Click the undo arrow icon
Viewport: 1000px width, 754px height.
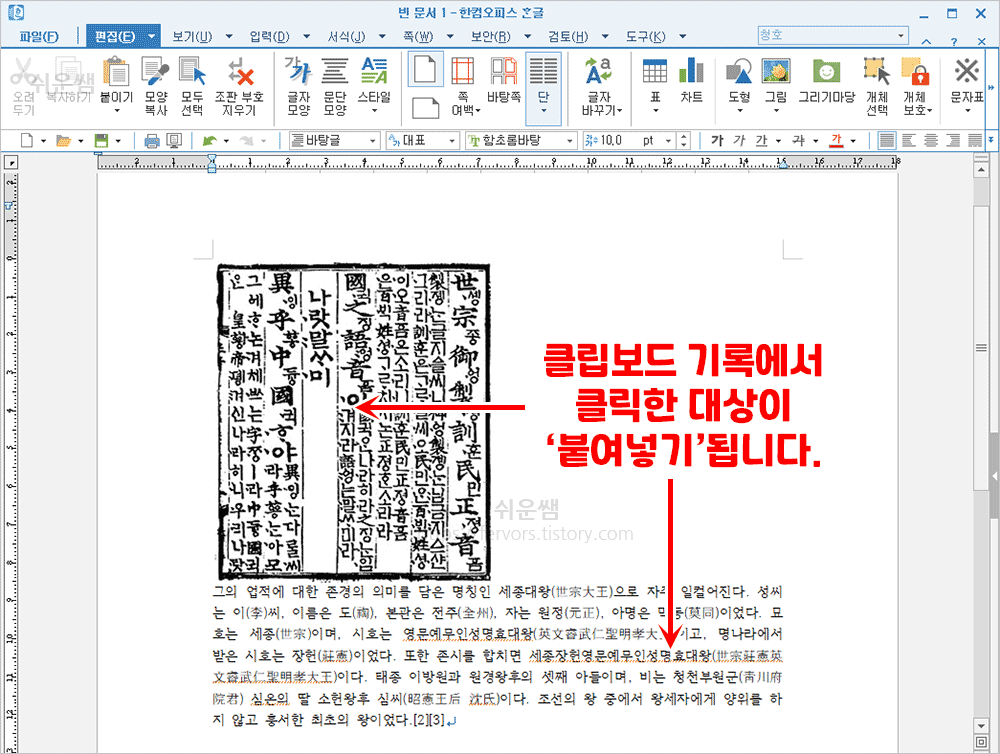pyautogui.click(x=210, y=140)
